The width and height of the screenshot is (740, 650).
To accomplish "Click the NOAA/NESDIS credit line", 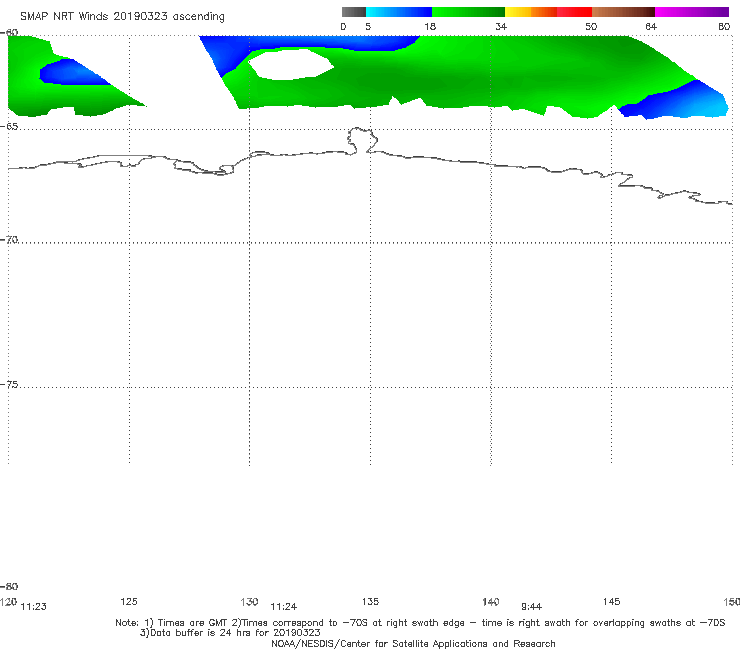I will 413,643.
